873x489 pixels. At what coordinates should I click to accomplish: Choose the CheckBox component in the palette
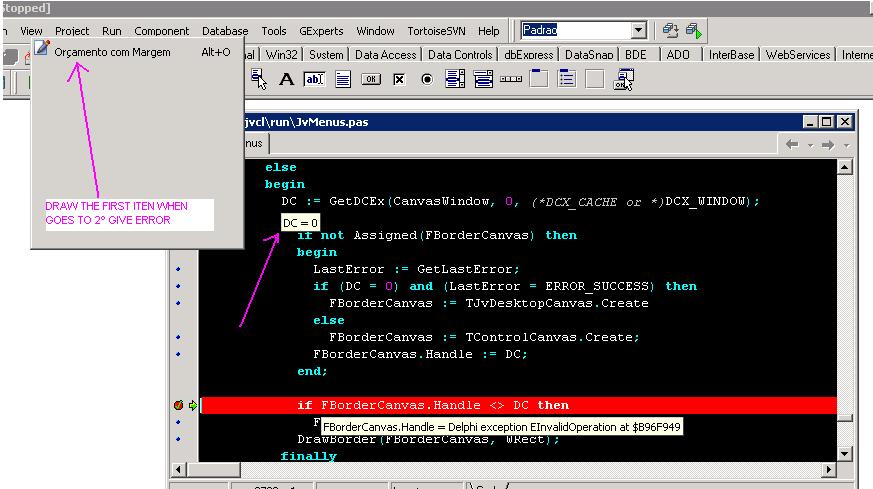[398, 80]
